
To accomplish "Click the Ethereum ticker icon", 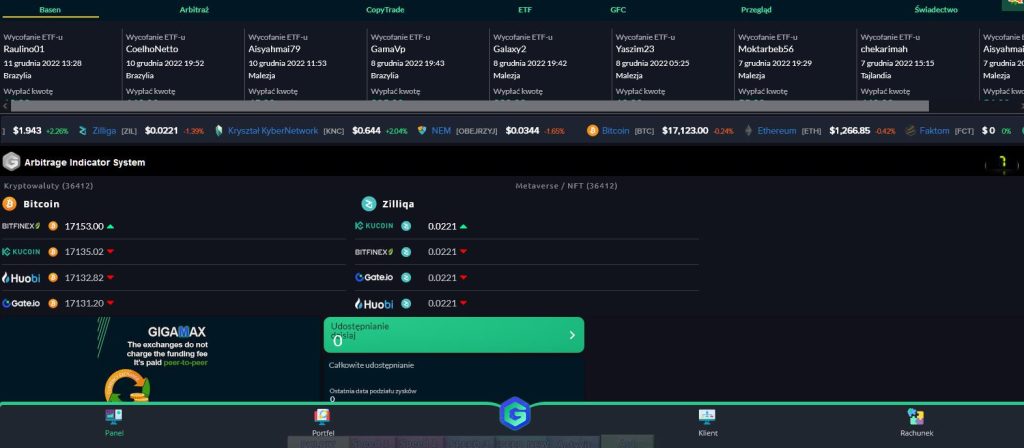I will [x=748, y=131].
